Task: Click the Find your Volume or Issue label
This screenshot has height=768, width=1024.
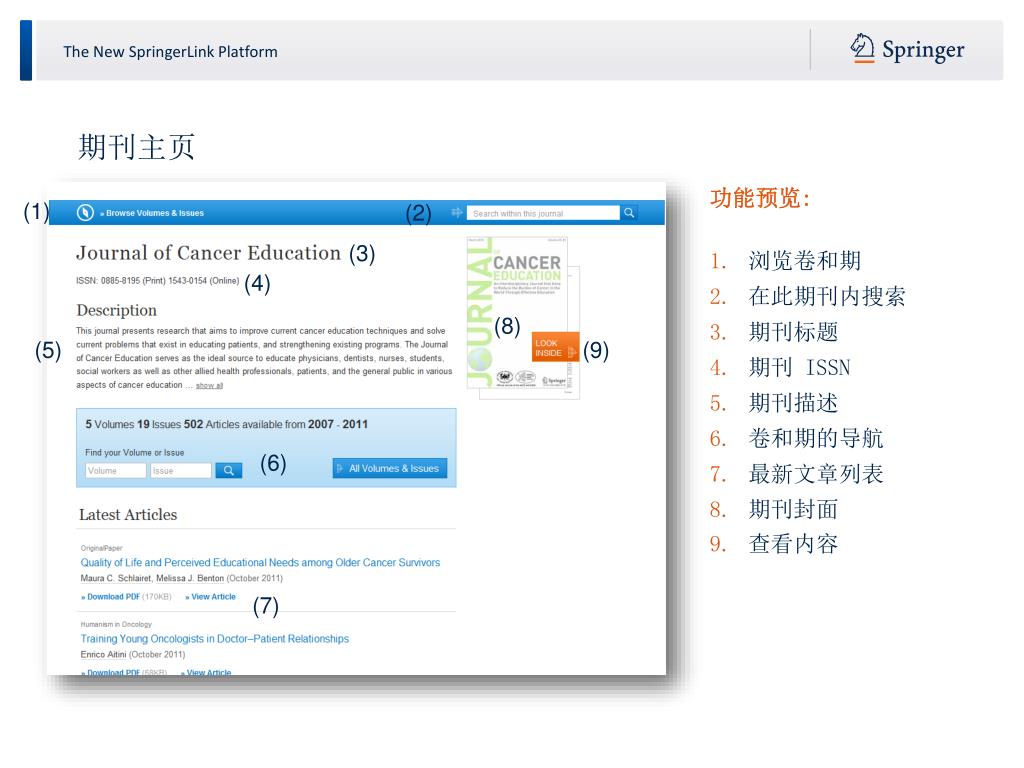Action: [x=135, y=453]
